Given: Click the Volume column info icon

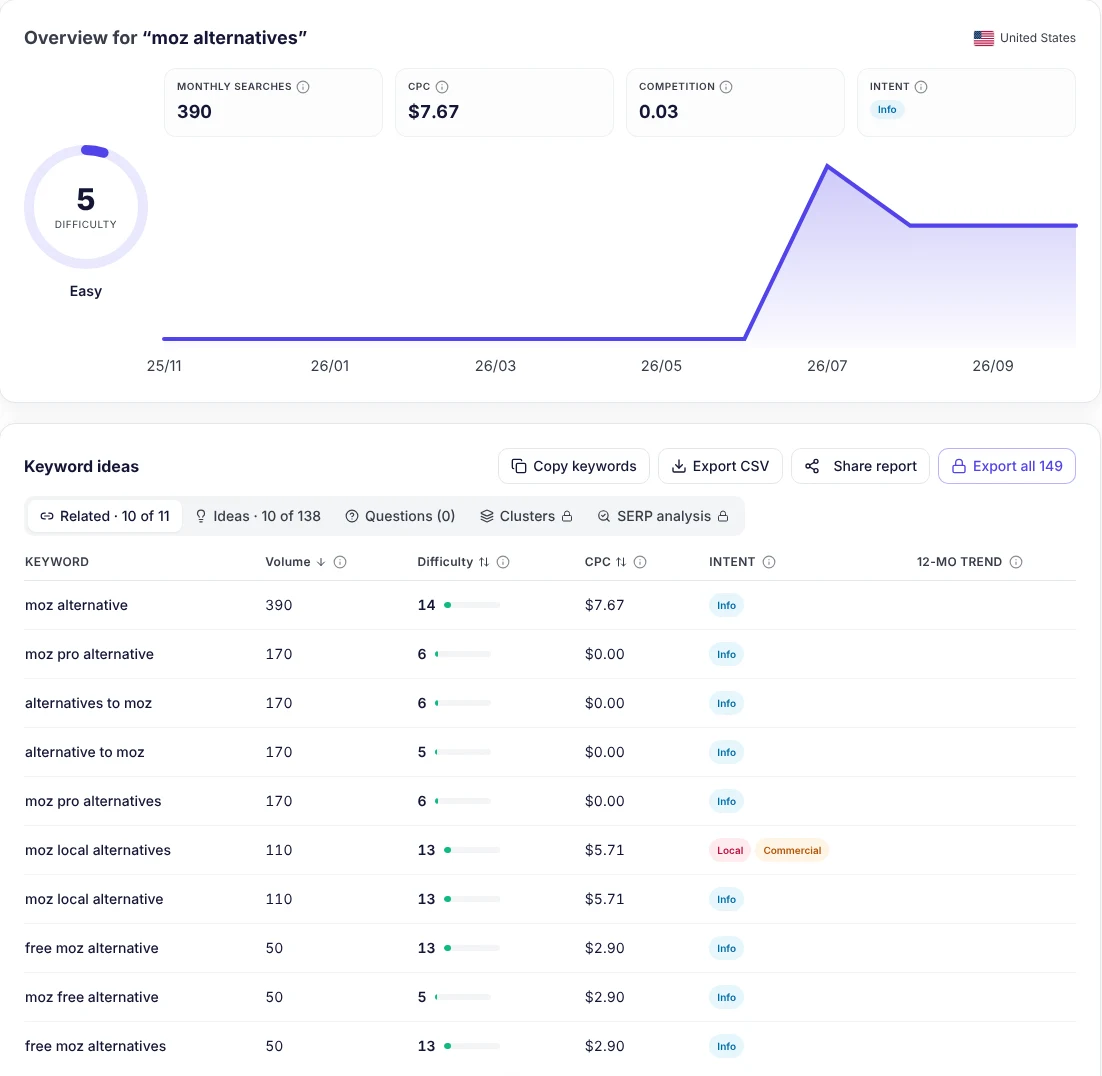Looking at the screenshot, I should coord(339,562).
